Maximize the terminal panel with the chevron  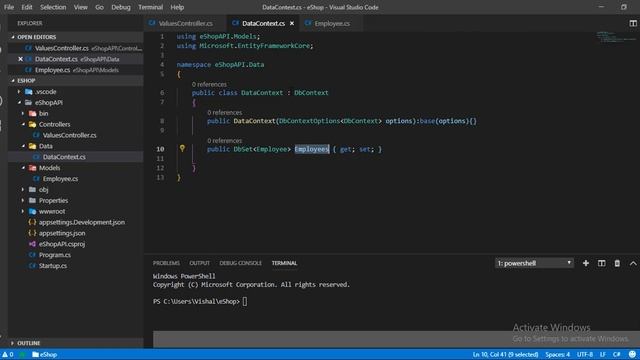point(633,263)
